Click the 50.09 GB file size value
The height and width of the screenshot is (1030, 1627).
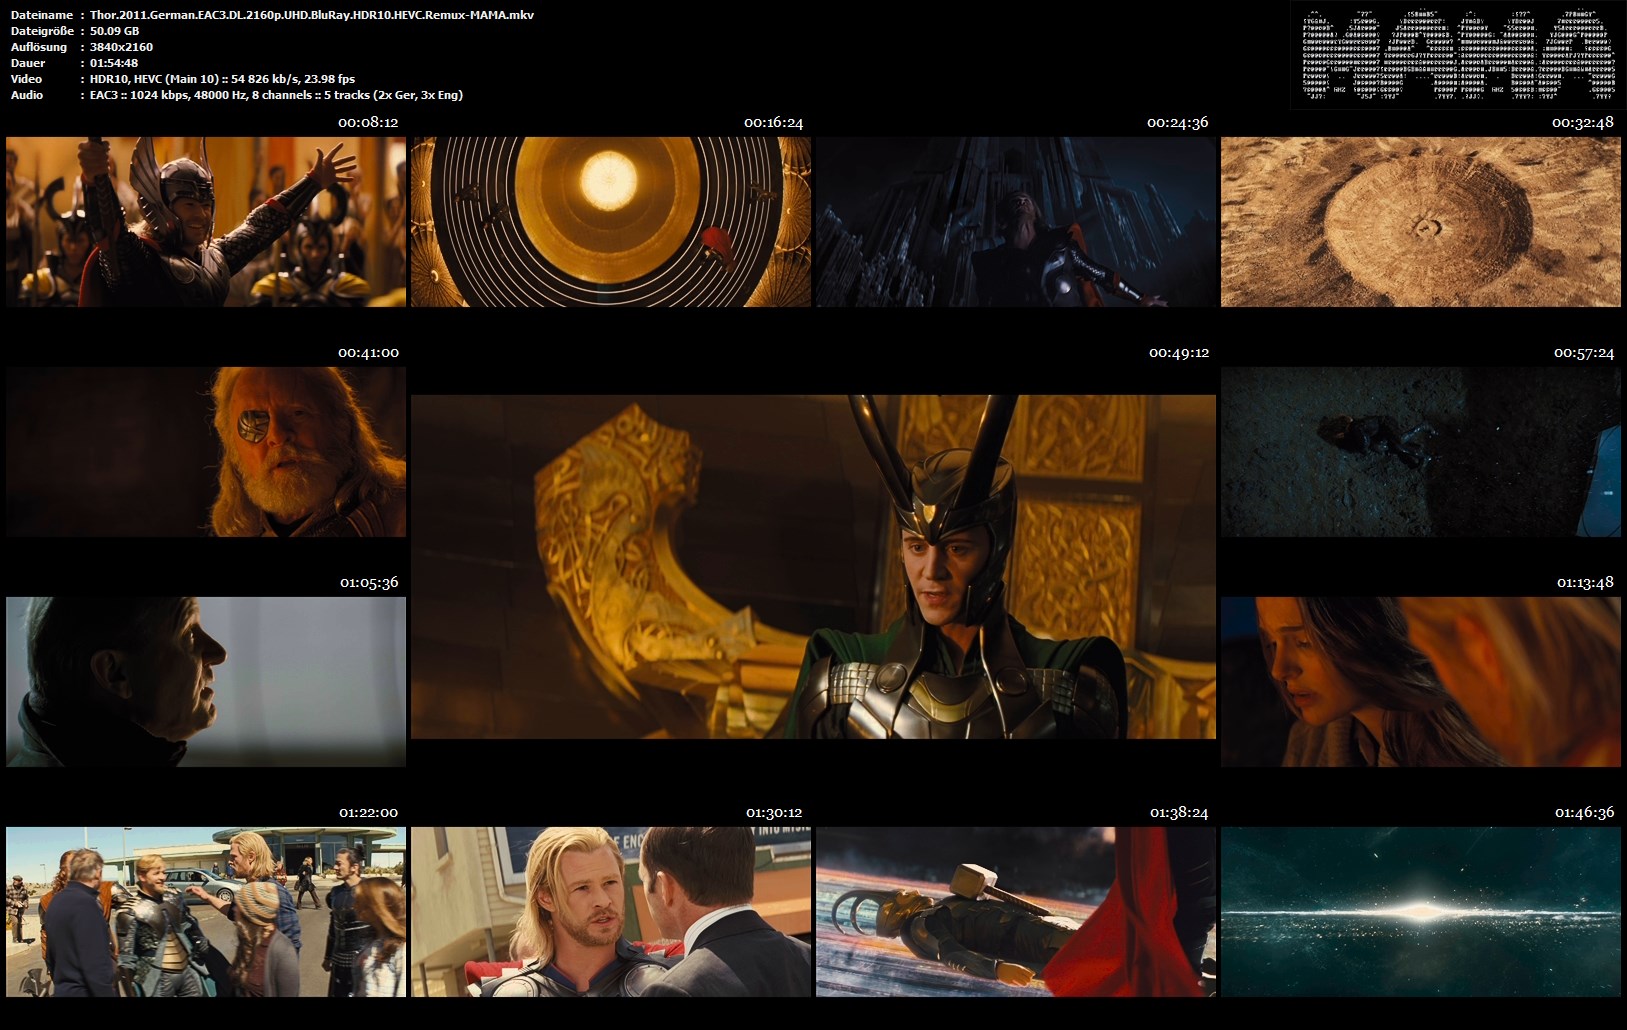coord(115,31)
